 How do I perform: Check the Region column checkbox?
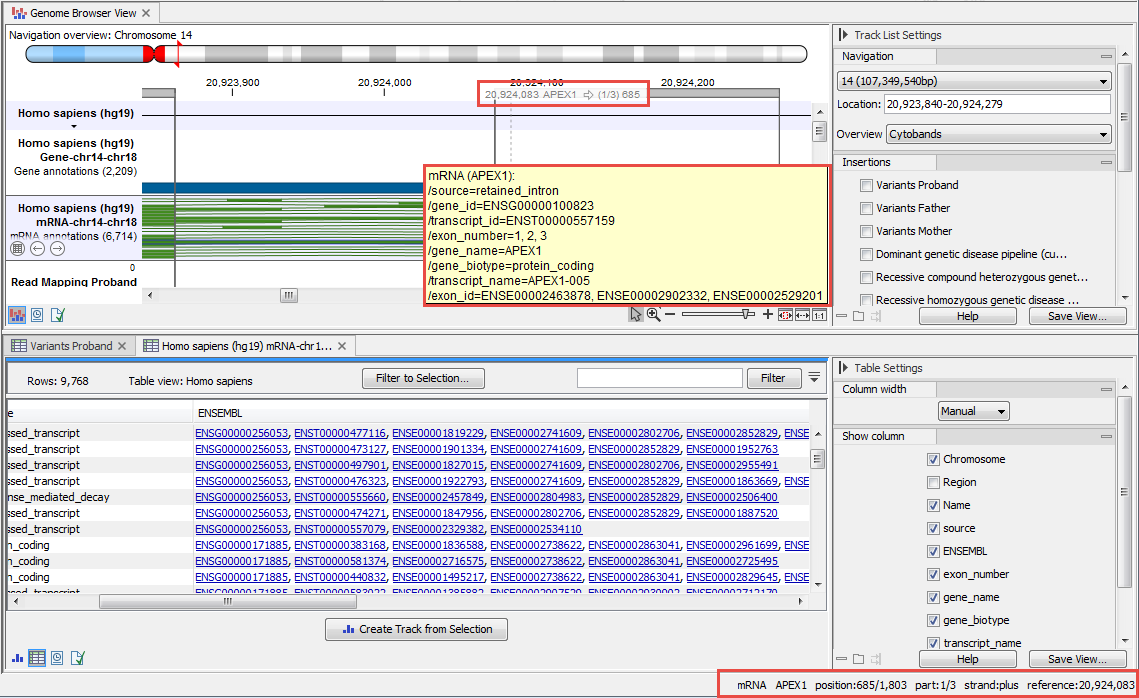pyautogui.click(x=934, y=482)
